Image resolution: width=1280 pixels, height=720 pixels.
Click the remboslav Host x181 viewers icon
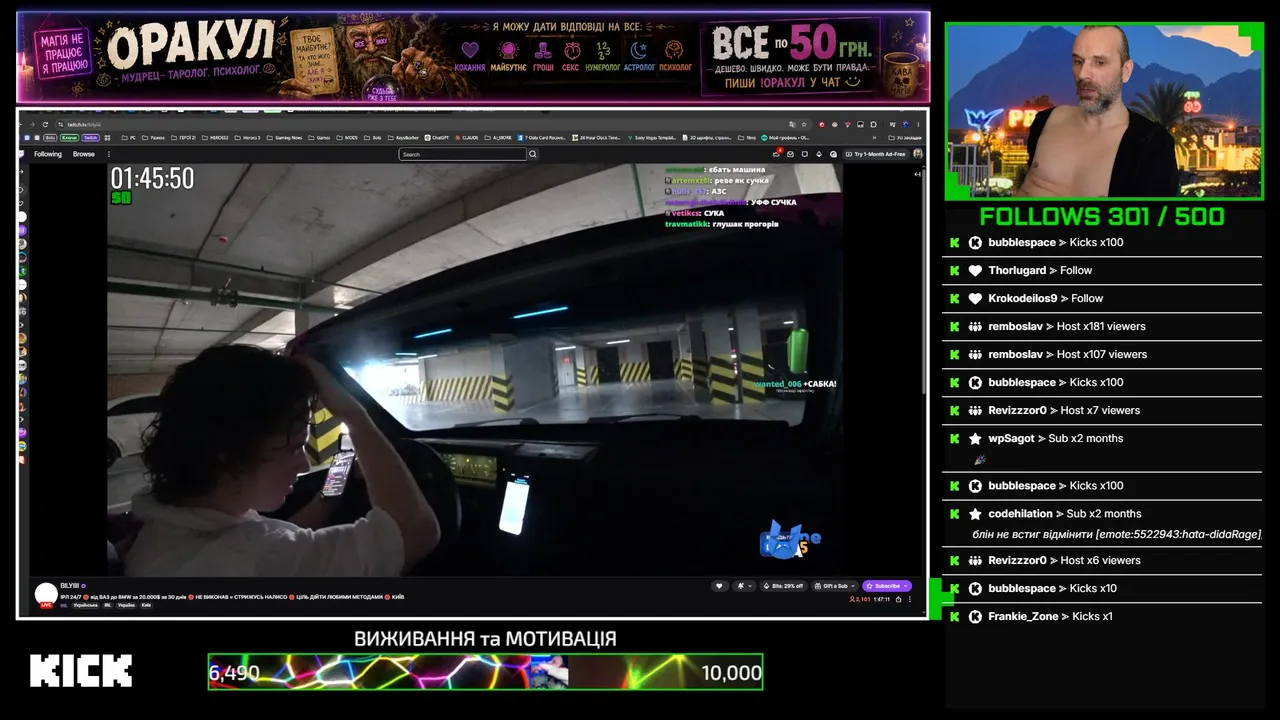[x=975, y=326]
